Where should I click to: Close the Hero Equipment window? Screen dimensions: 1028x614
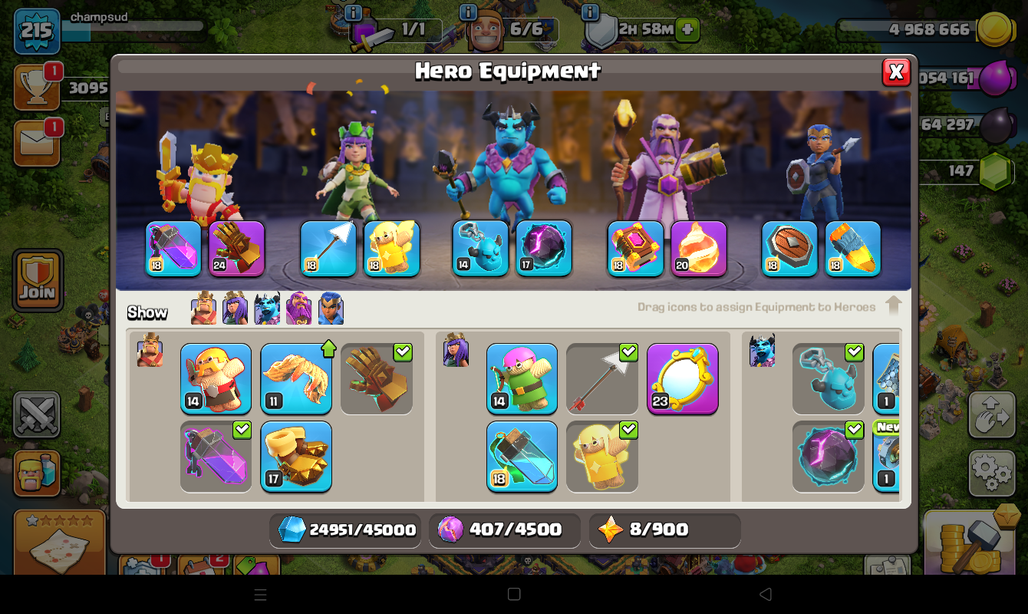pyautogui.click(x=896, y=72)
